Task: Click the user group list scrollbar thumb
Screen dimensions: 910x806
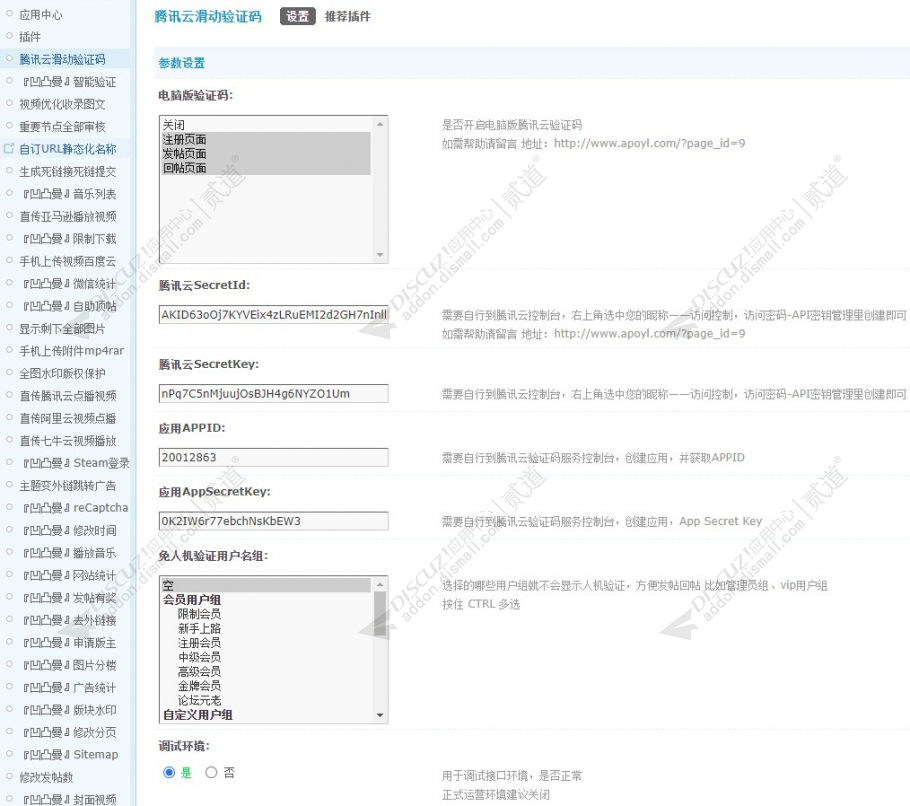Action: 380,613
